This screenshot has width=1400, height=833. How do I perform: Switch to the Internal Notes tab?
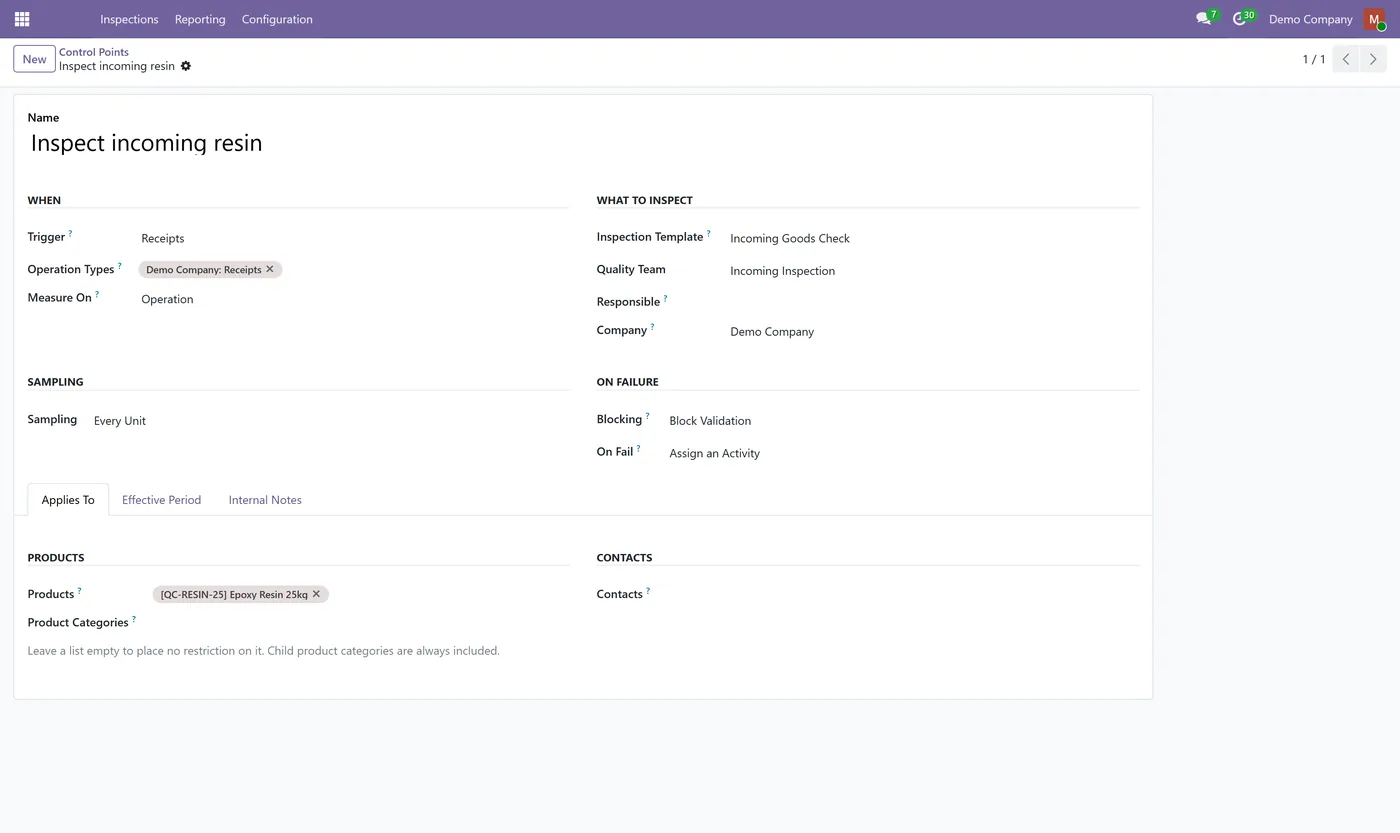(x=265, y=500)
